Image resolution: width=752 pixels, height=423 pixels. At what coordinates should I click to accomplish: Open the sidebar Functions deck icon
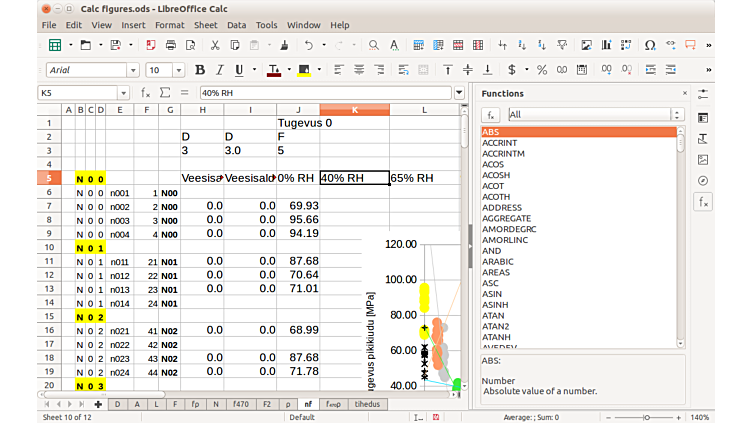tap(703, 202)
